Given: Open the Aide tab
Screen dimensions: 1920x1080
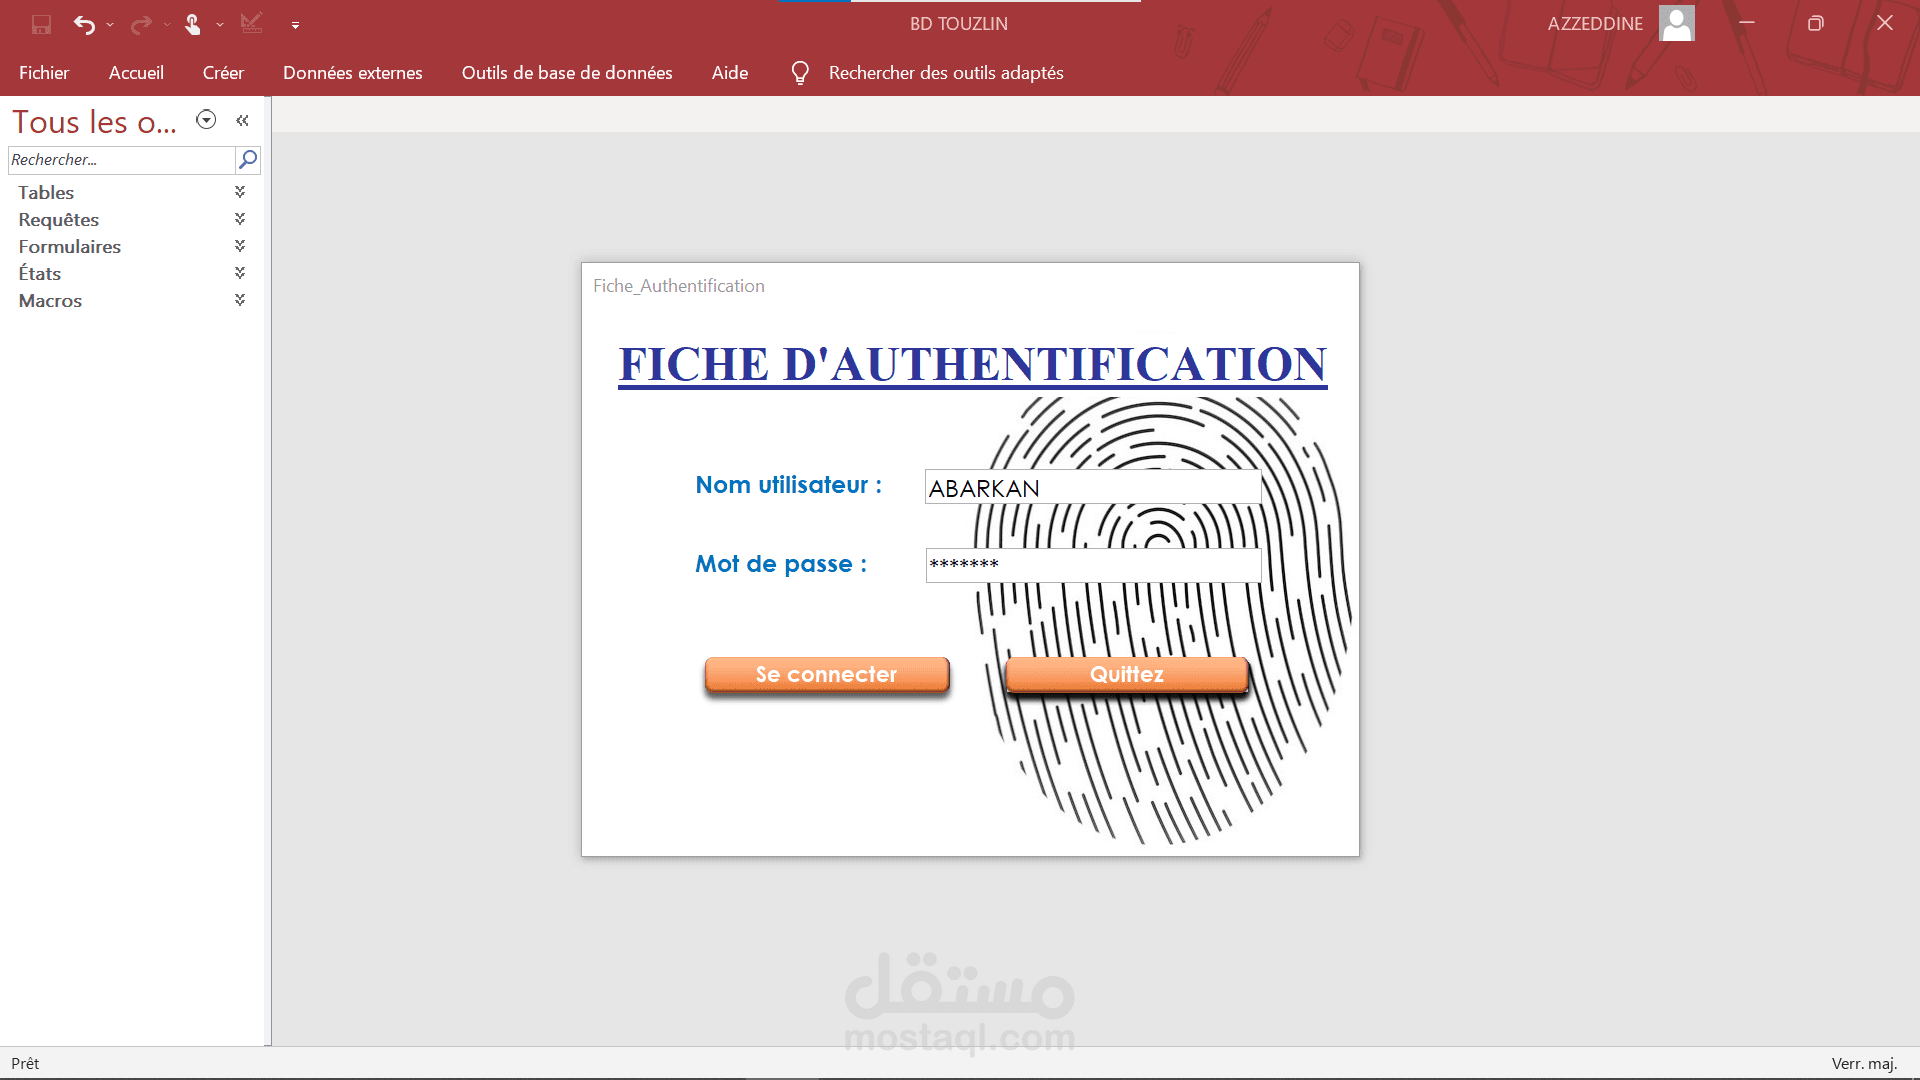Looking at the screenshot, I should 730,73.
